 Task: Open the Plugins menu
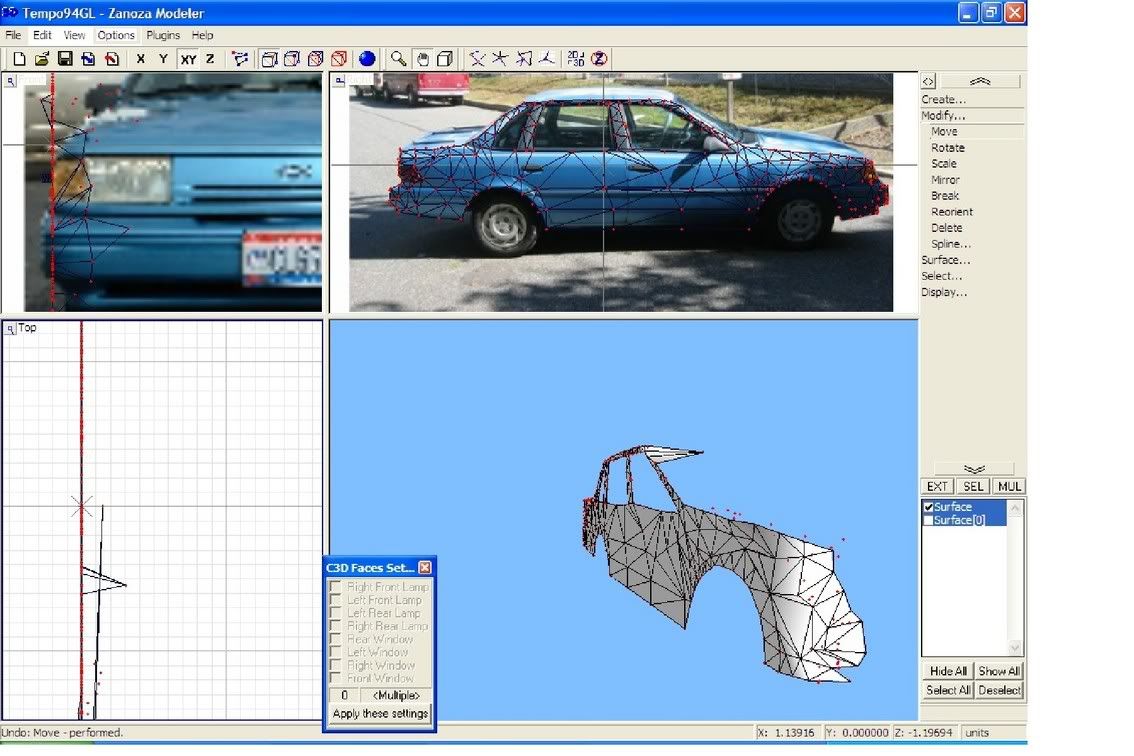coord(163,35)
